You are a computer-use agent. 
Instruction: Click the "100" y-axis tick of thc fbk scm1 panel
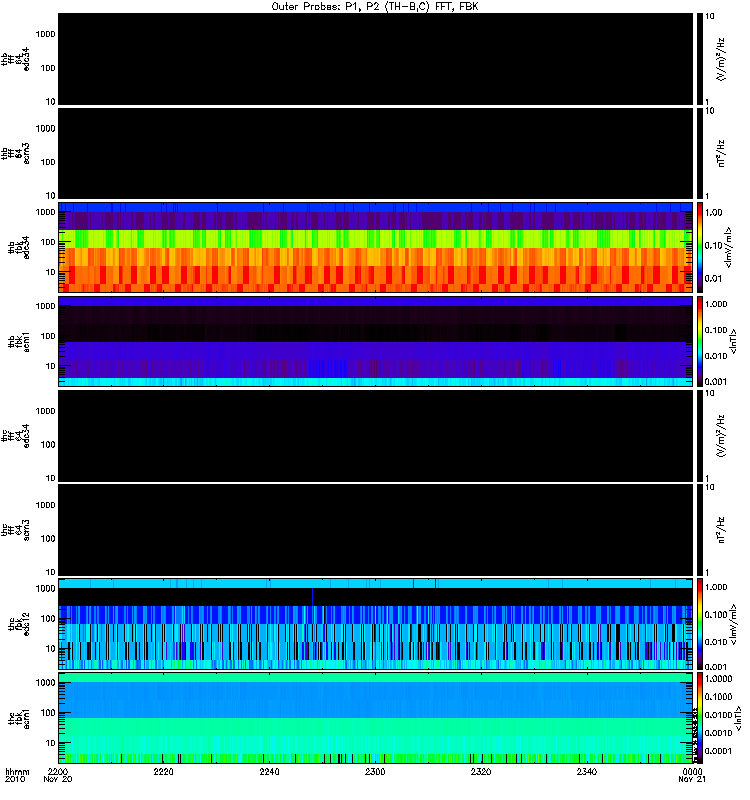click(48, 713)
